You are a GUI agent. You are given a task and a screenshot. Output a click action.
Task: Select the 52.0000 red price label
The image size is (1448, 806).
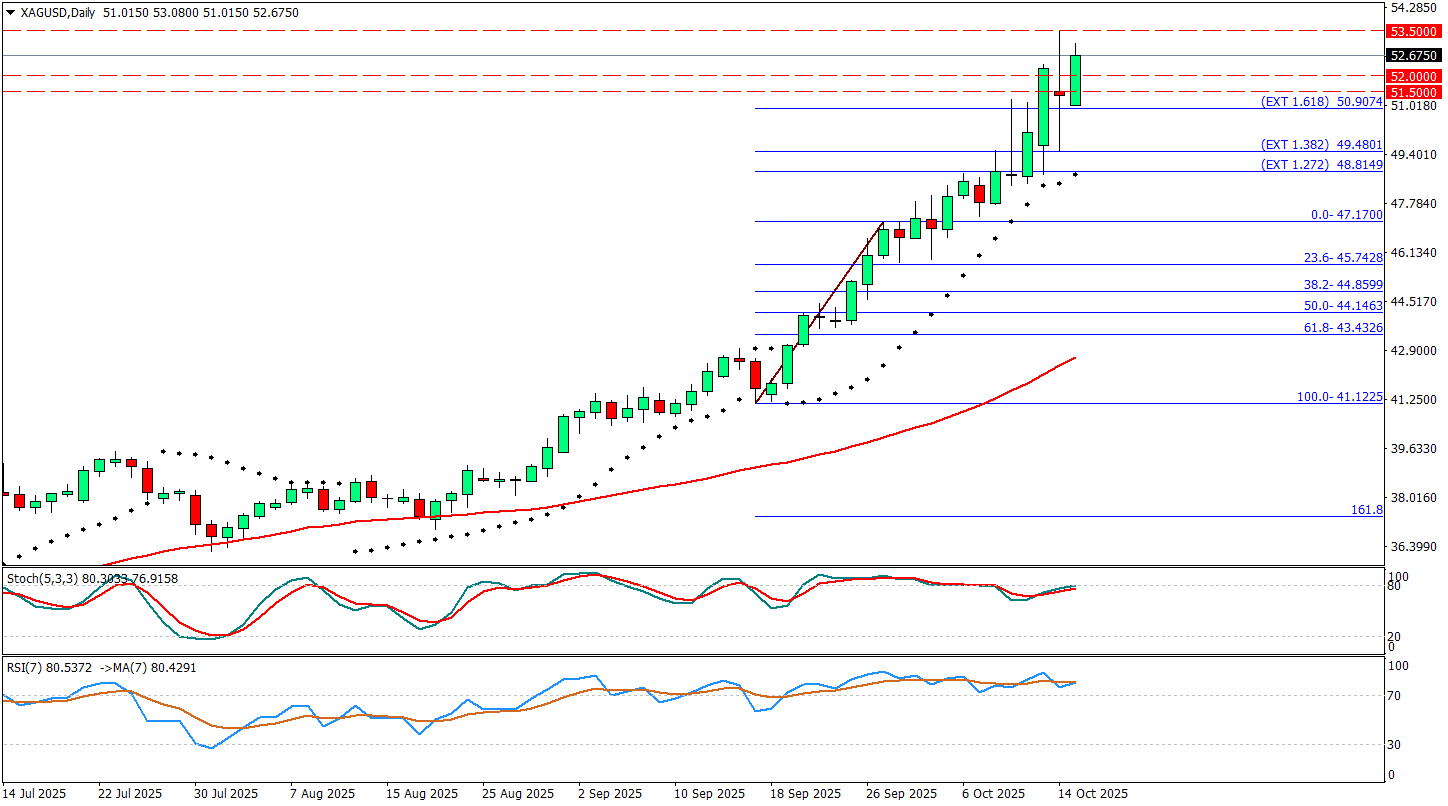click(x=1413, y=76)
